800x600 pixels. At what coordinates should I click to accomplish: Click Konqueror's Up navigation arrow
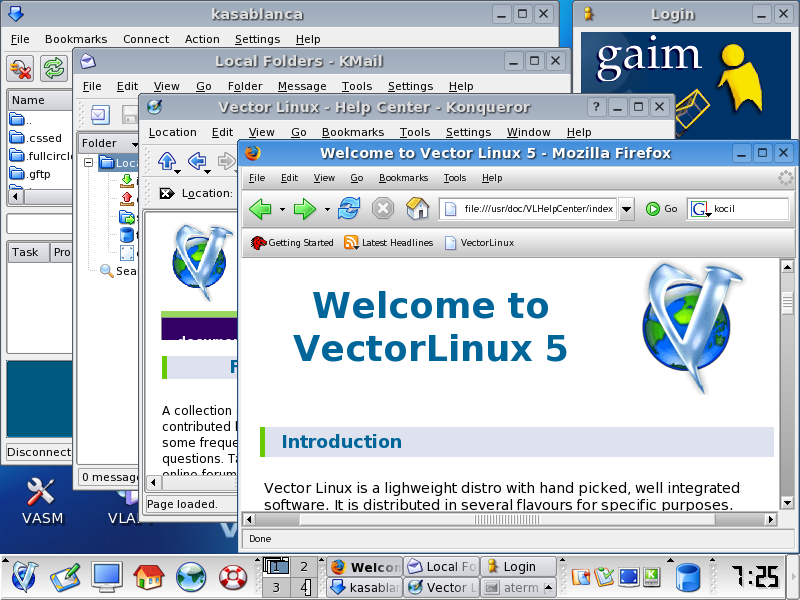point(167,161)
